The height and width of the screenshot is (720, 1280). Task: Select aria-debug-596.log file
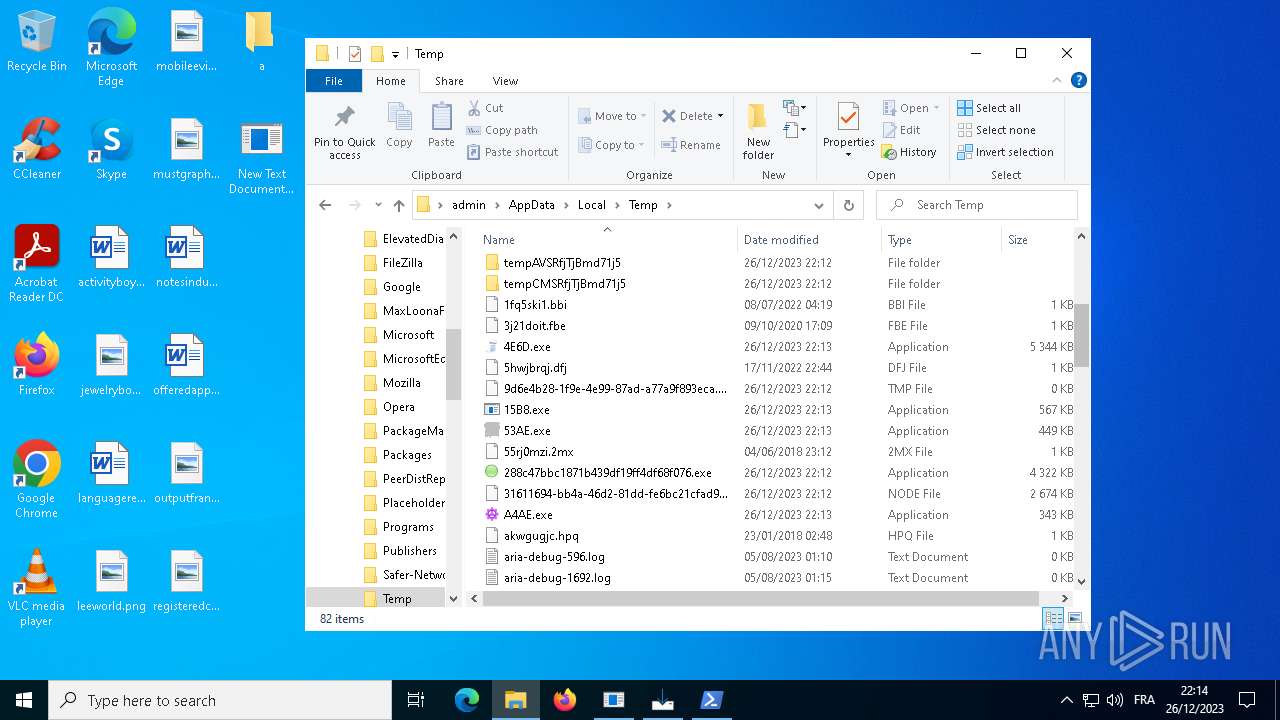554,557
